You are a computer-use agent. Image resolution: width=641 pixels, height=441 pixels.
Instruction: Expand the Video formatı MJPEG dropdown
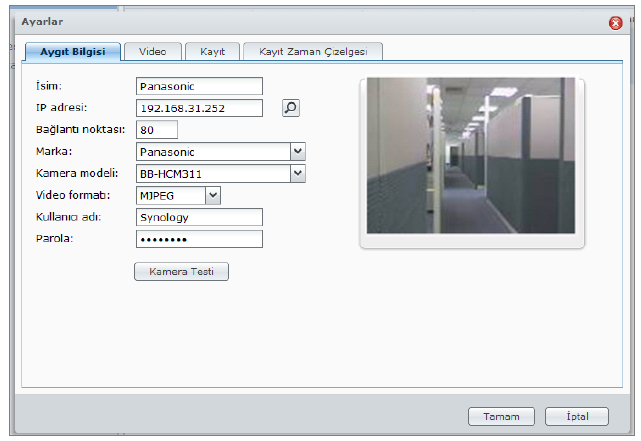click(213, 195)
